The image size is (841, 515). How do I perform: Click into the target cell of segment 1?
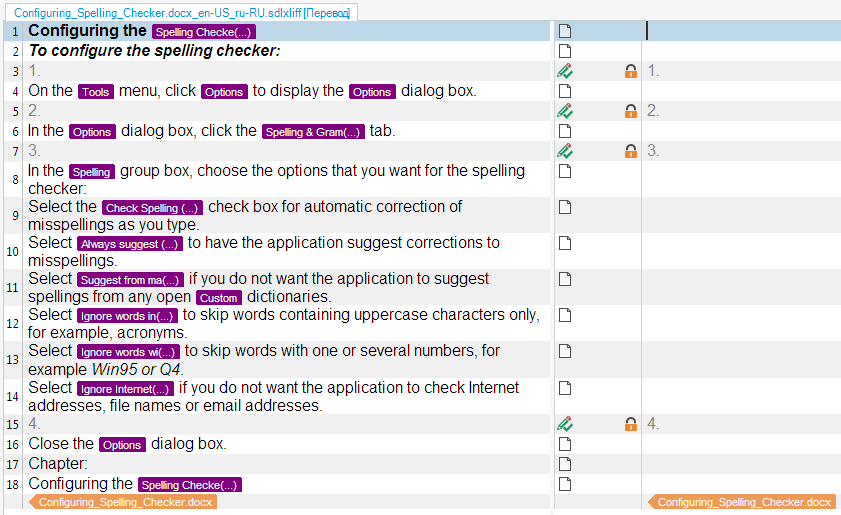[740, 31]
